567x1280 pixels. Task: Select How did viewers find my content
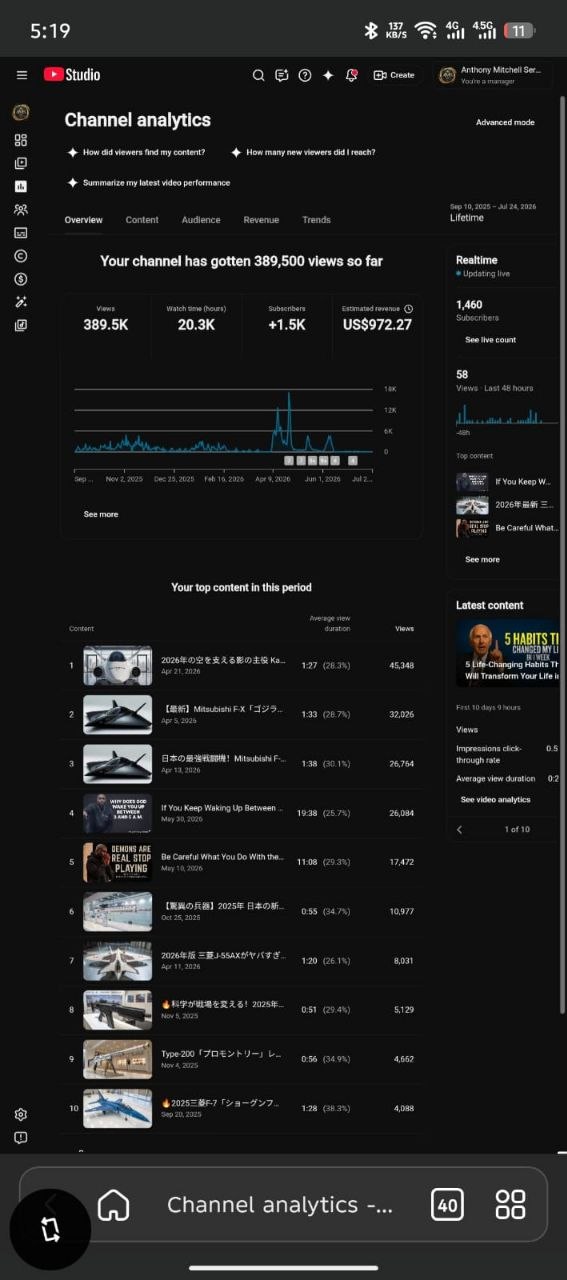point(136,153)
